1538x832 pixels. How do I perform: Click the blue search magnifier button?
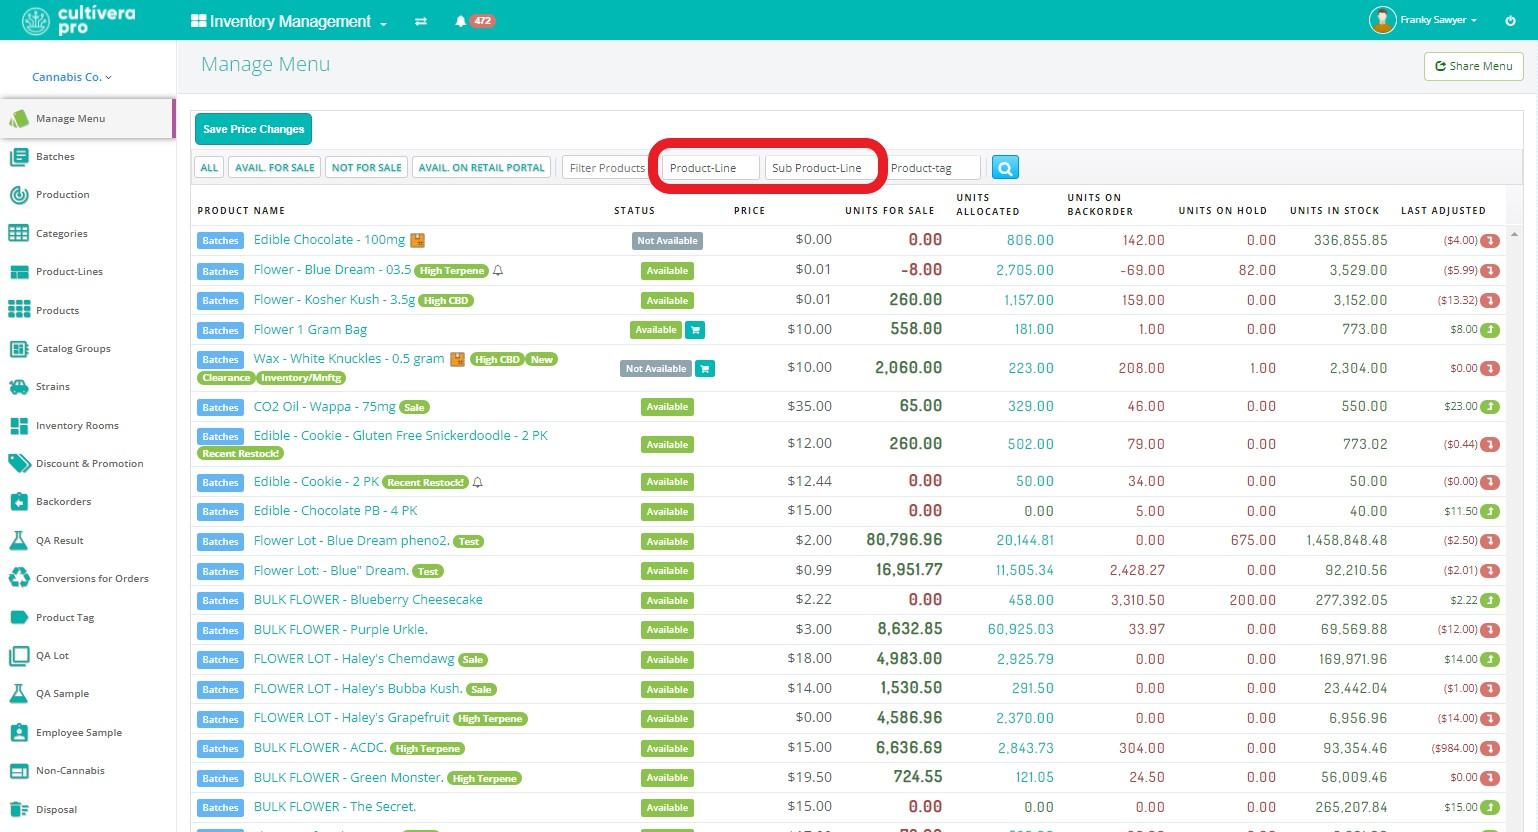point(1005,168)
